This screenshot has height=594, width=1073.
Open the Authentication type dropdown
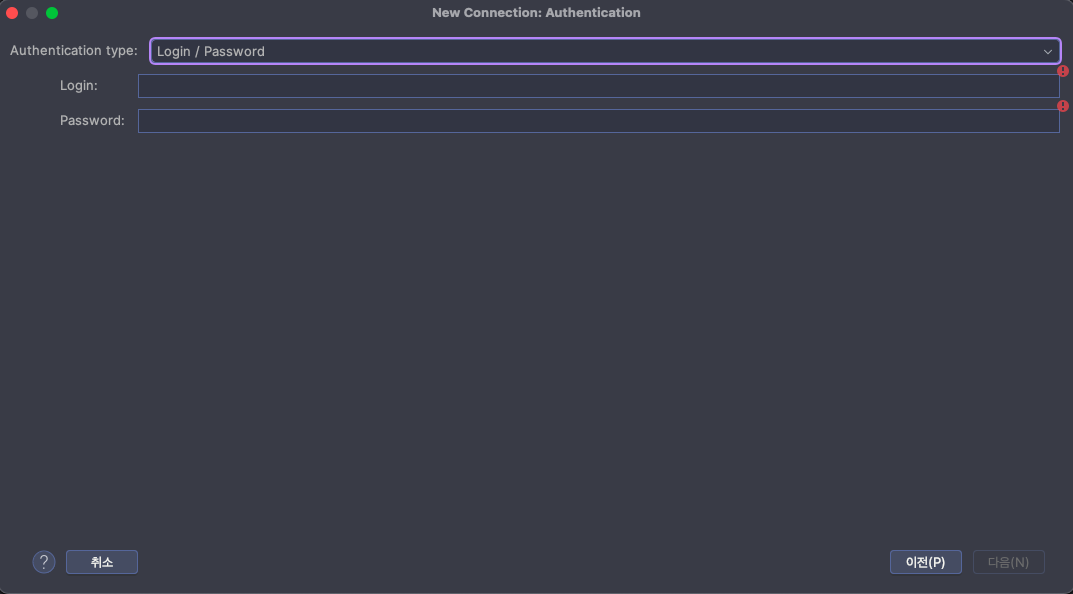coord(605,51)
